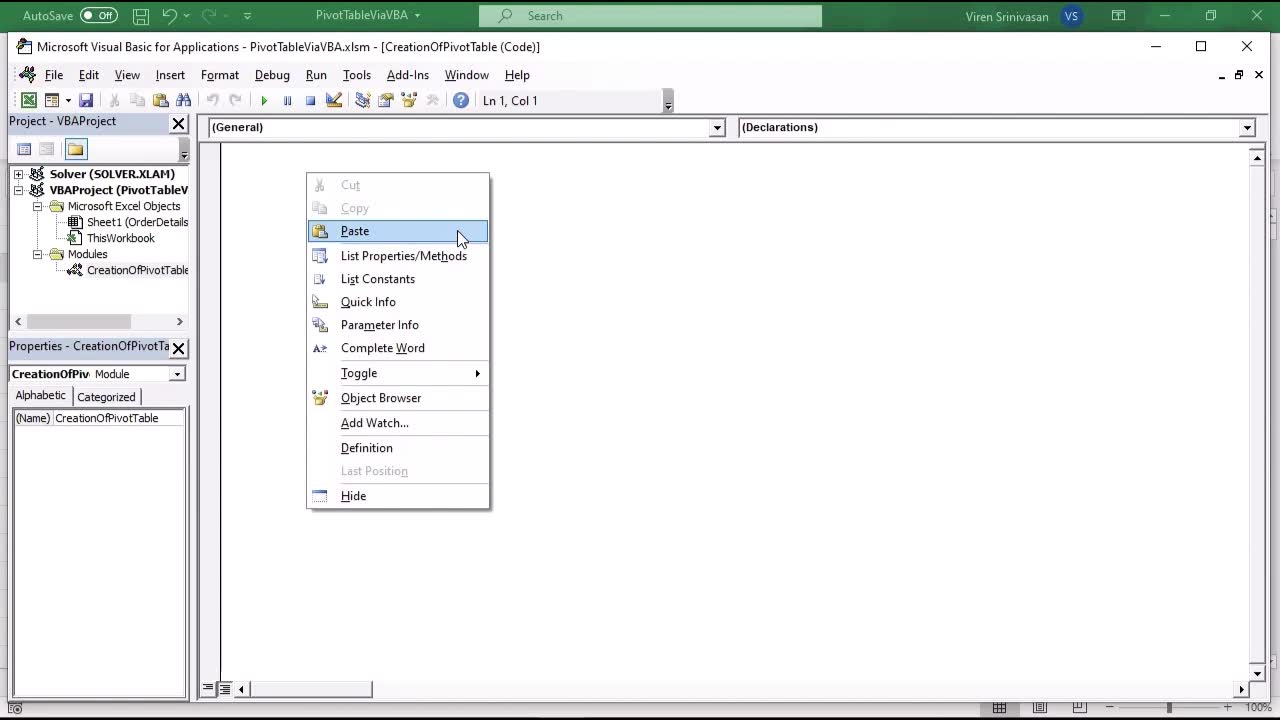The height and width of the screenshot is (720, 1280).
Task: Run the macro with the green play icon
Action: point(264,100)
